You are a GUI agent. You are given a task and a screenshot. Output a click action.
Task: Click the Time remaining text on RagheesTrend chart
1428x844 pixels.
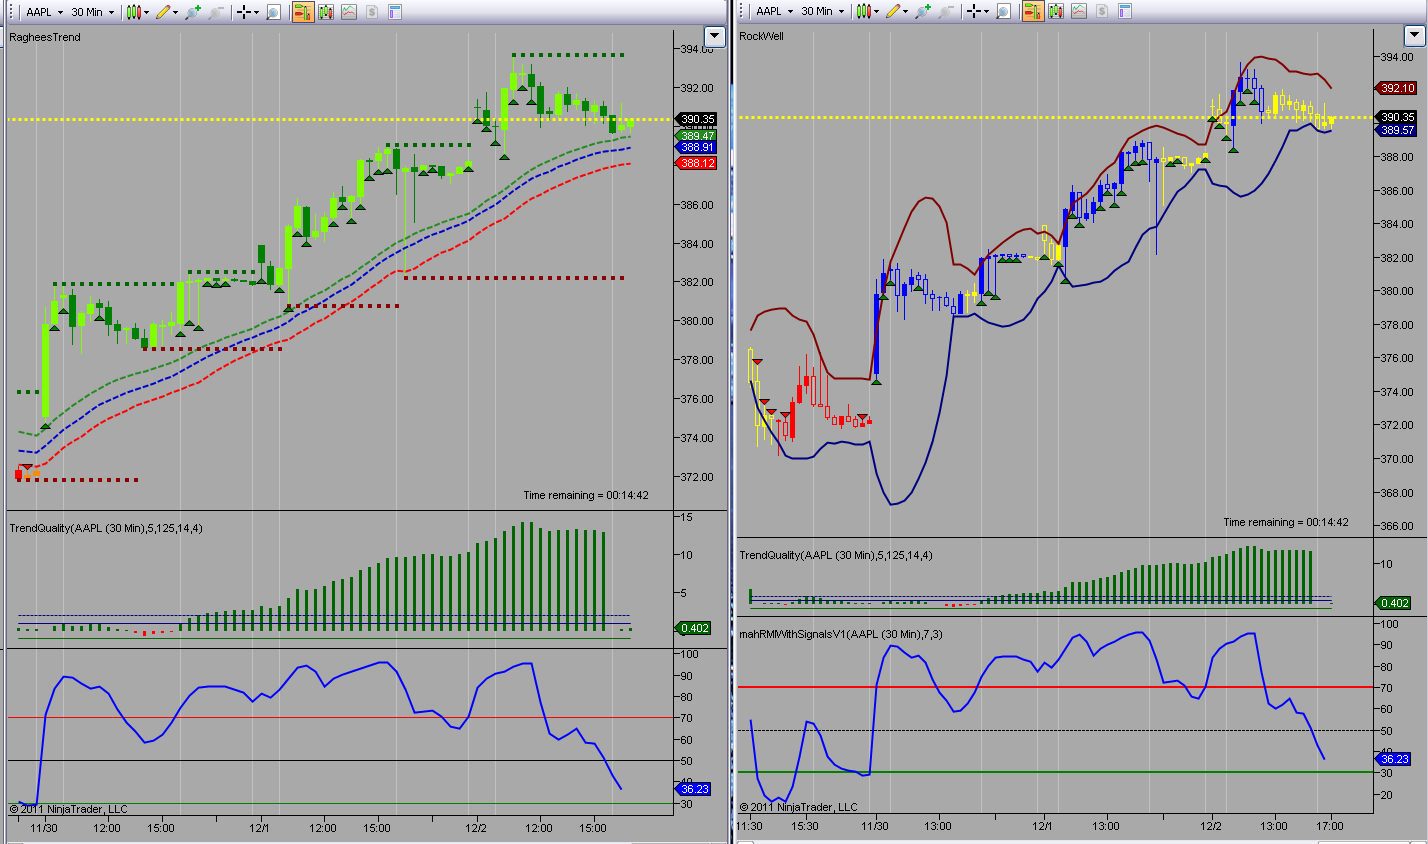(586, 495)
